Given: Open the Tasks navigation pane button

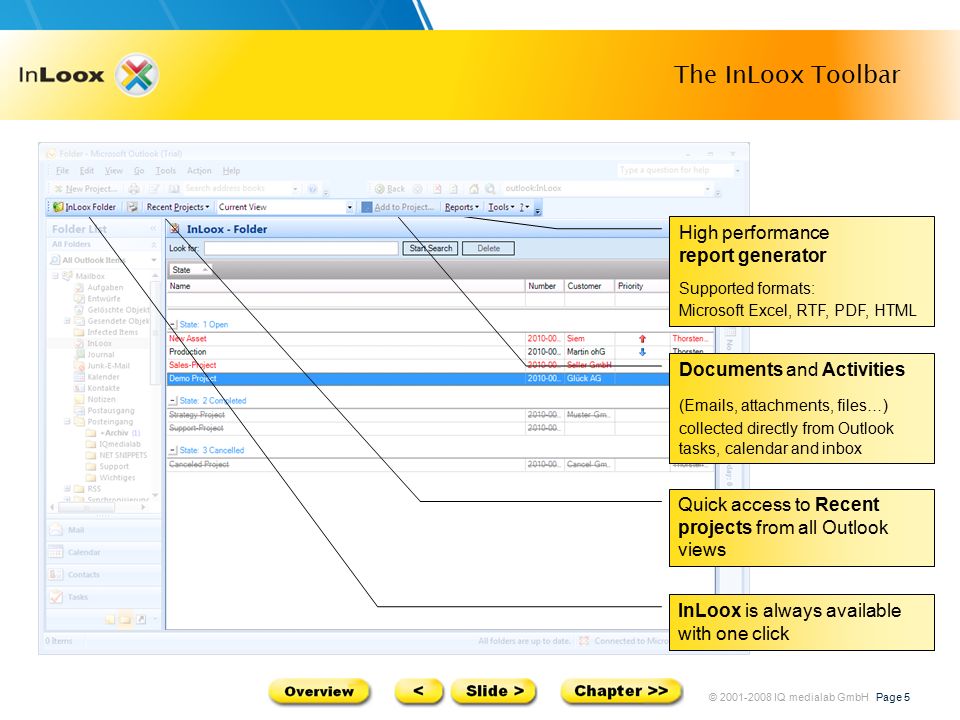Looking at the screenshot, I should [103, 597].
